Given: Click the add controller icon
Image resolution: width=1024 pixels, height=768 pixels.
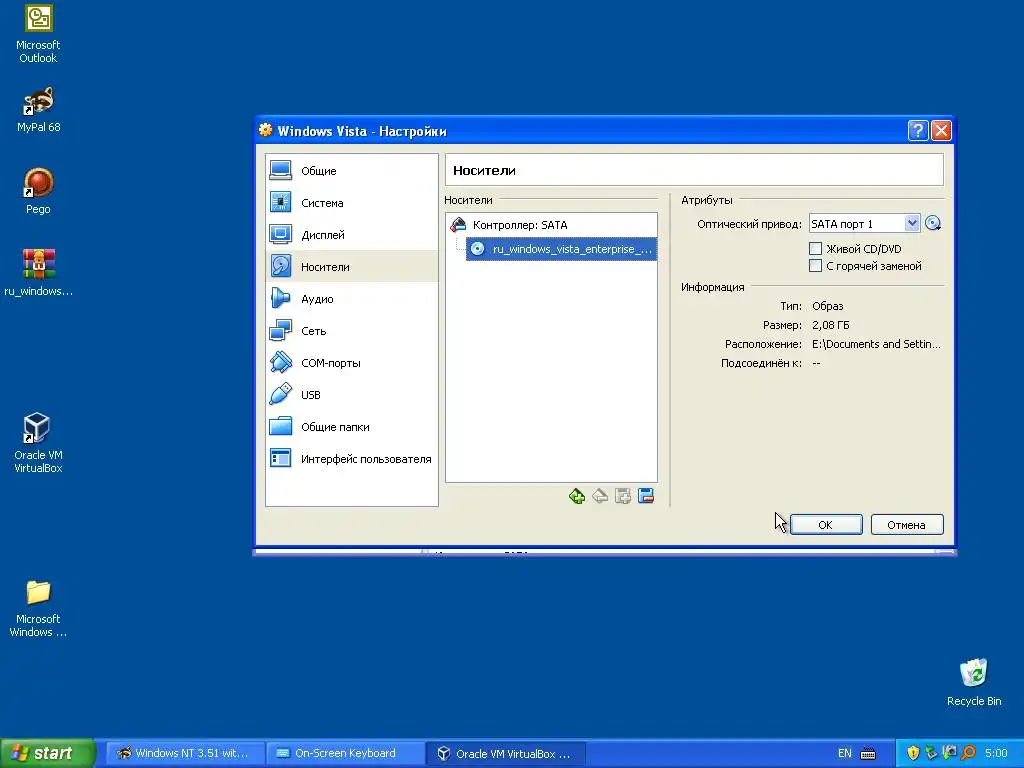Looking at the screenshot, I should (623, 496).
